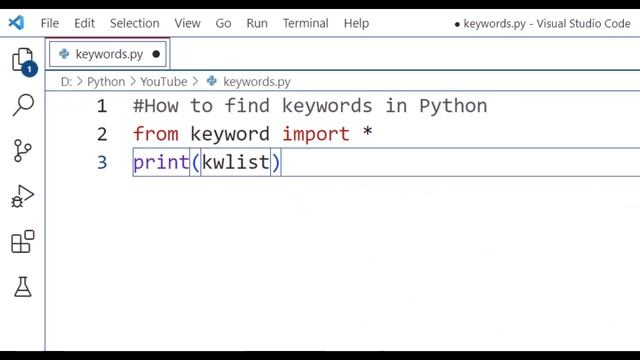The image size is (640, 360).
Task: Click the comment '#How to find keywords in Python'
Action: [310, 107]
